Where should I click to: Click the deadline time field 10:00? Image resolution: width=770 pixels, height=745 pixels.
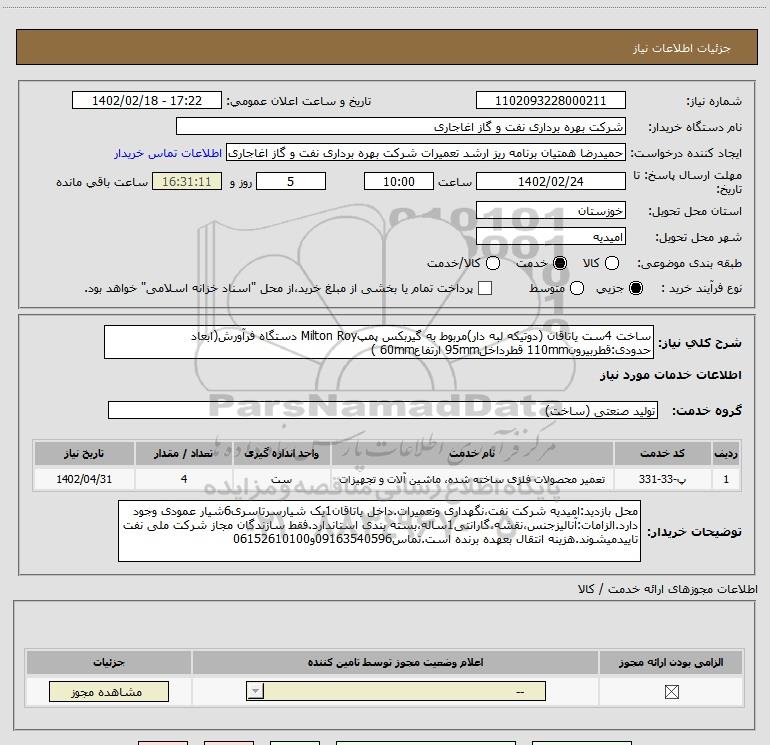click(399, 182)
